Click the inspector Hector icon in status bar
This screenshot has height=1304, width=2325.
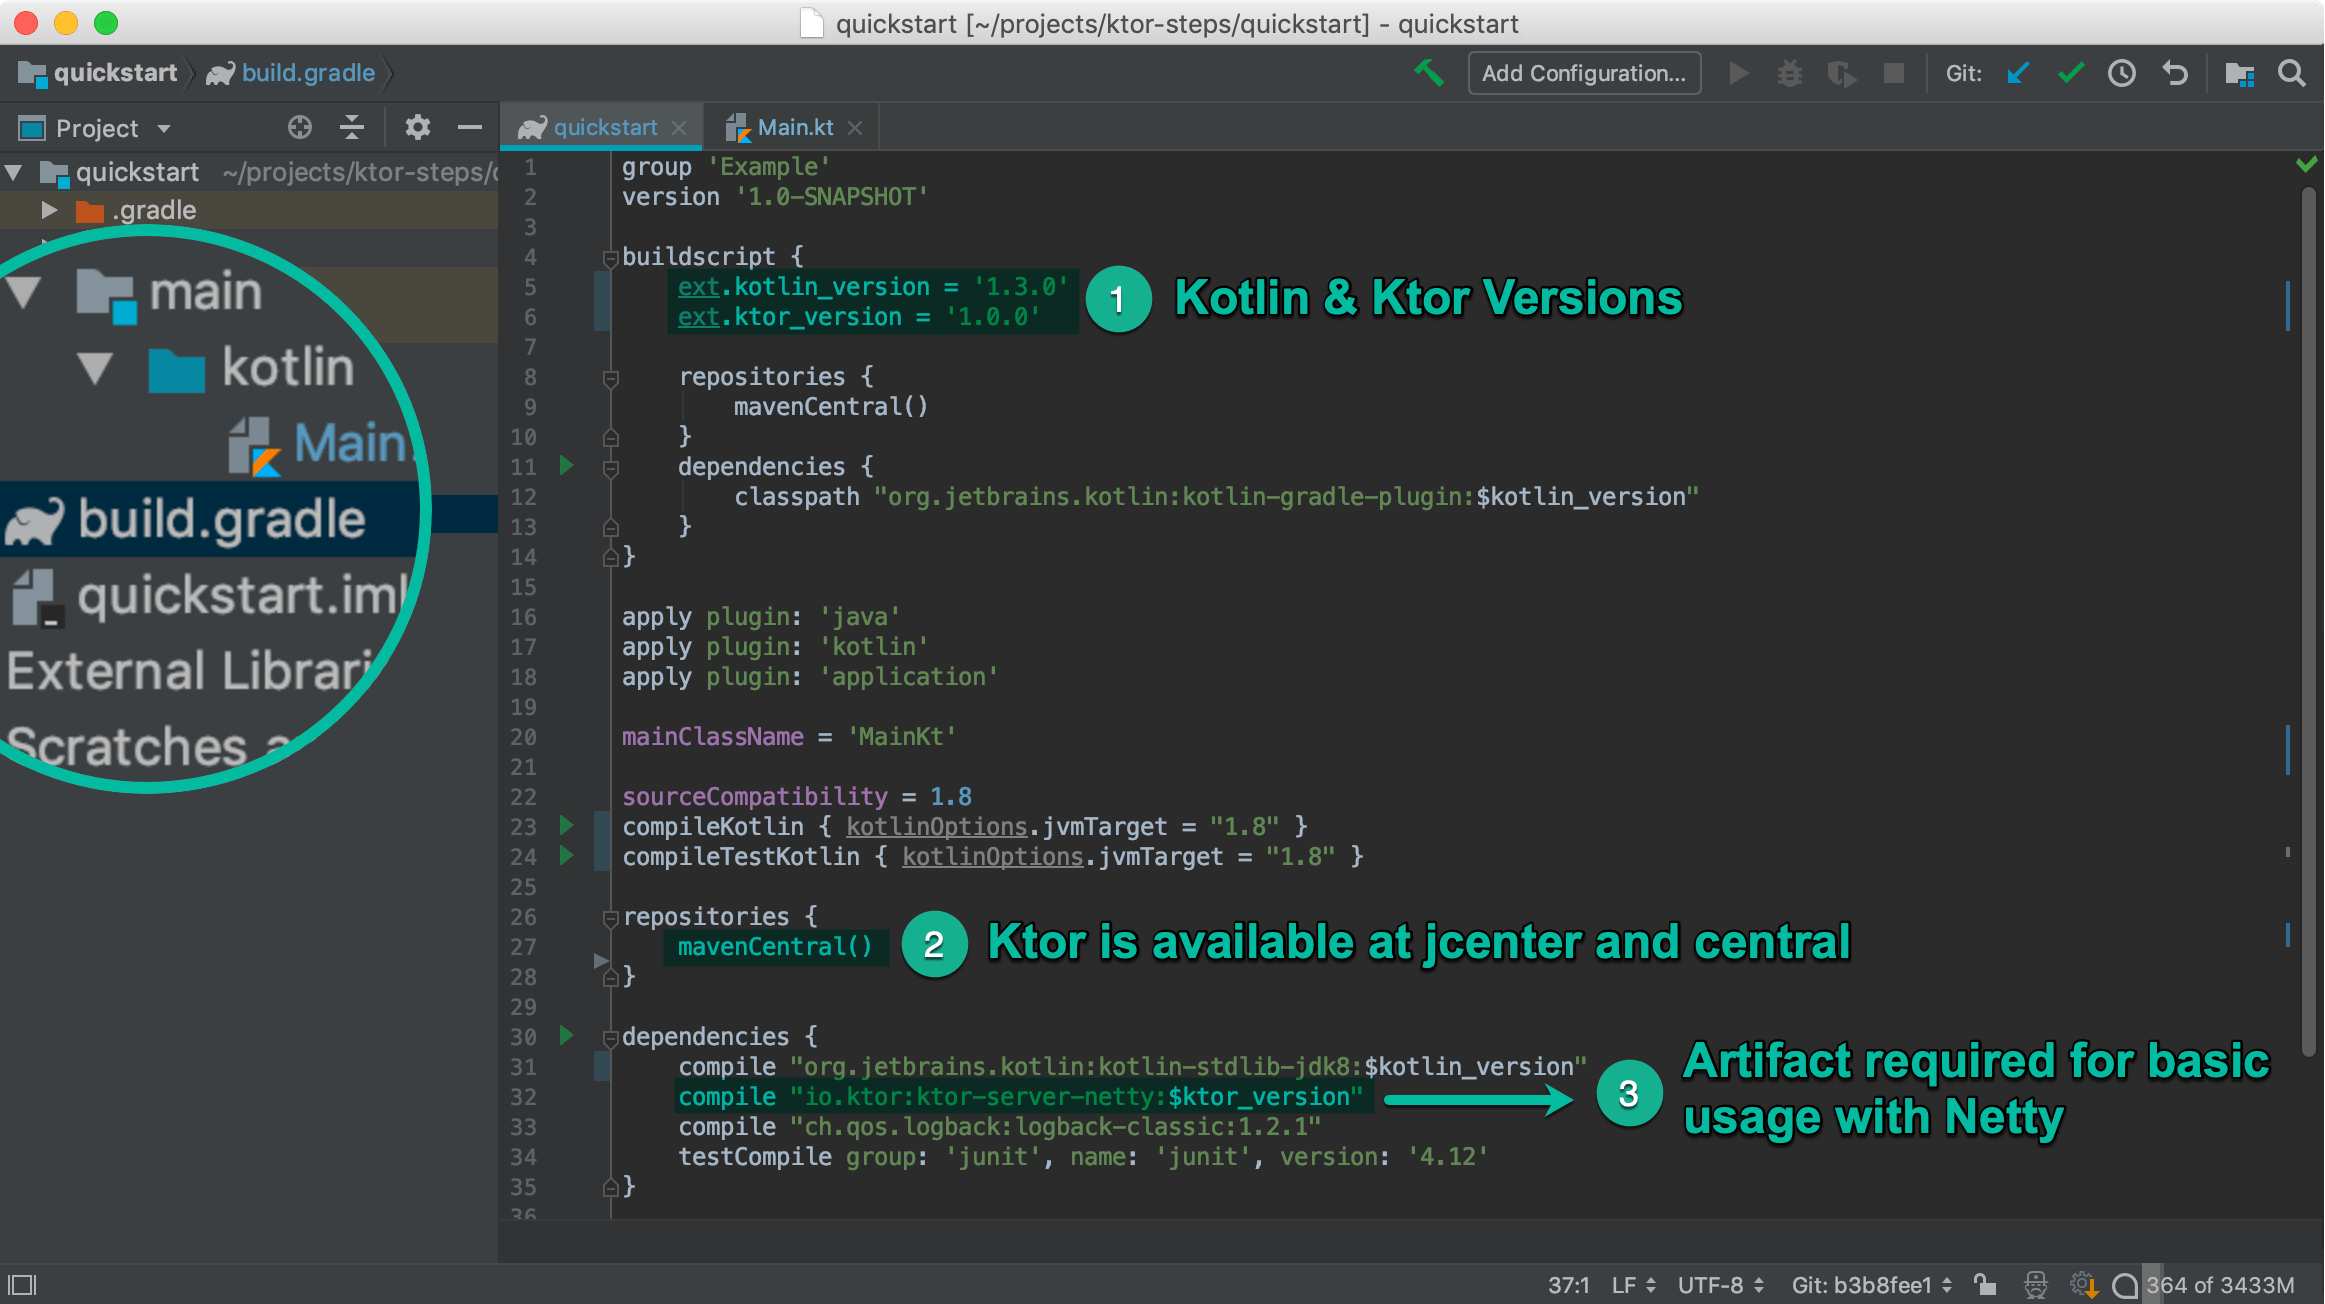click(2035, 1285)
